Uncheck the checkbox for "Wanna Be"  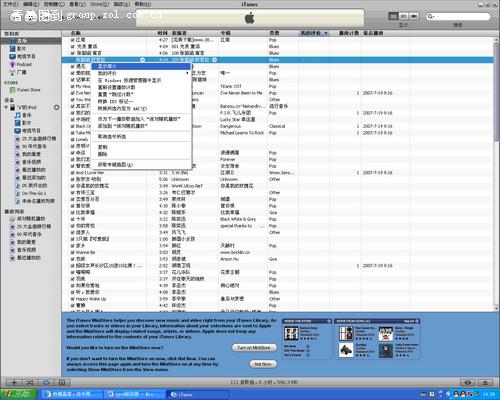point(73,252)
